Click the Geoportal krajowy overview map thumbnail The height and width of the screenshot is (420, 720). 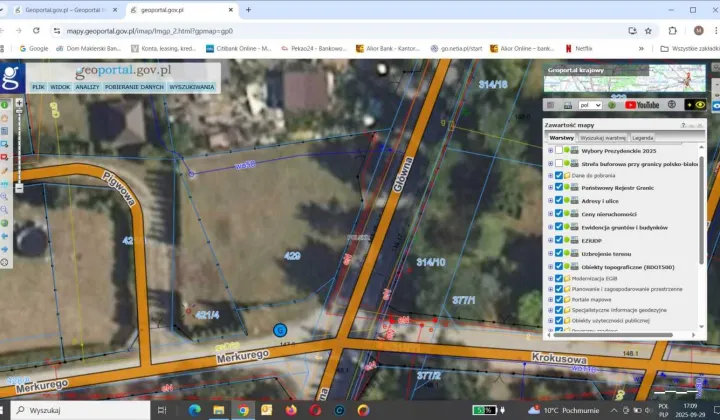pyautogui.click(x=624, y=79)
